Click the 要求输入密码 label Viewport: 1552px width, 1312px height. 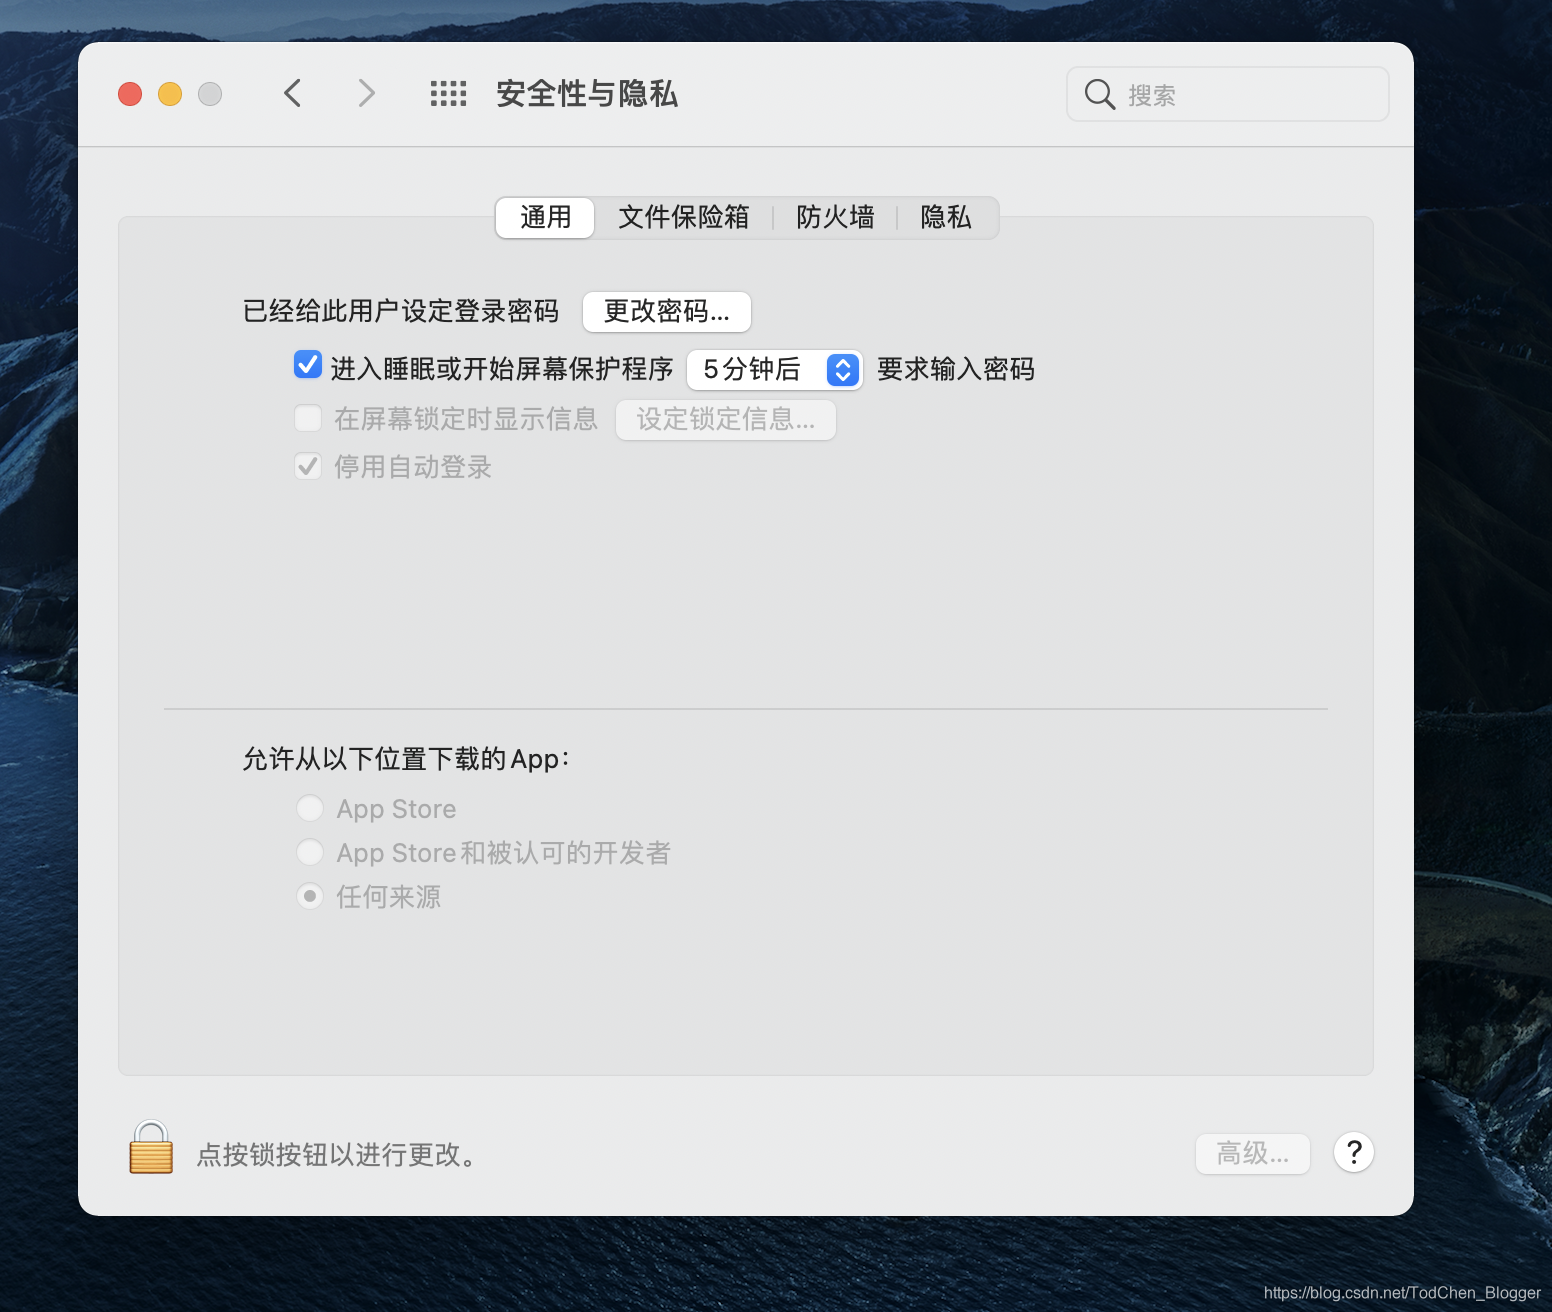956,369
